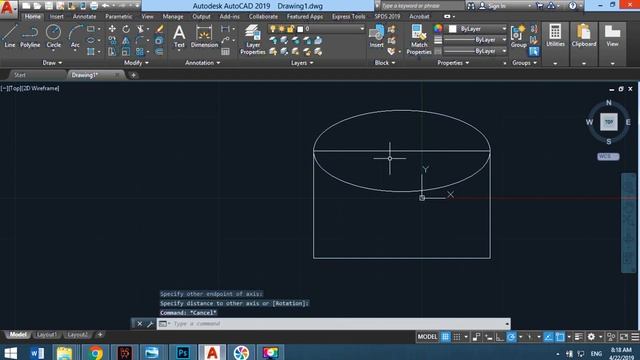Toggle snap mode in status bar
This screenshot has width=640, height=360.
pos(457,337)
